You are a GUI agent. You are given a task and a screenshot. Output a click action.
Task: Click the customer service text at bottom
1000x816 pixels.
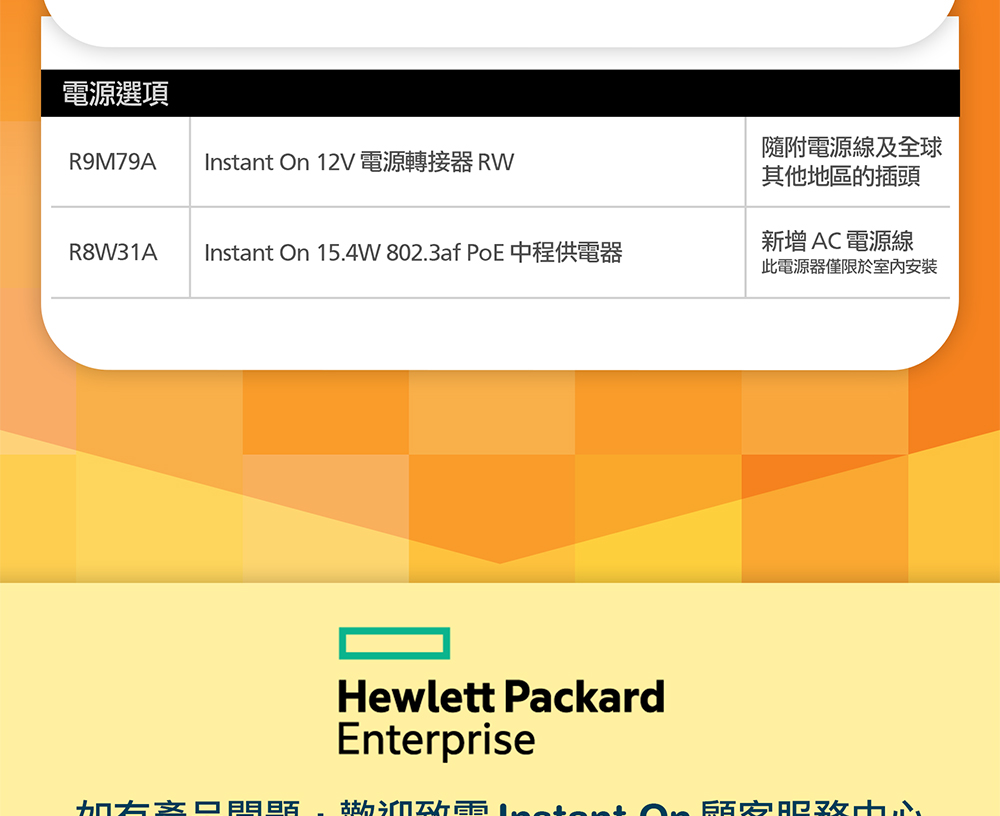coord(500,808)
